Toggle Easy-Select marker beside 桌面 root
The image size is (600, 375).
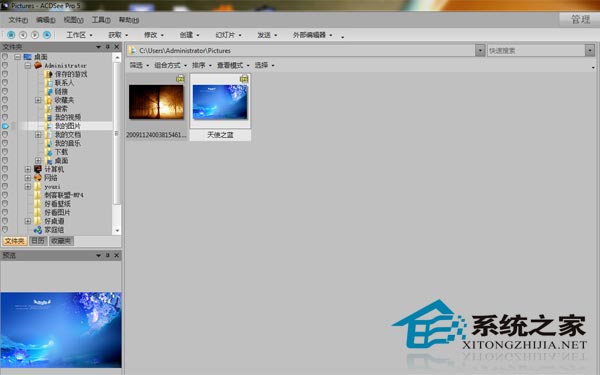point(5,57)
